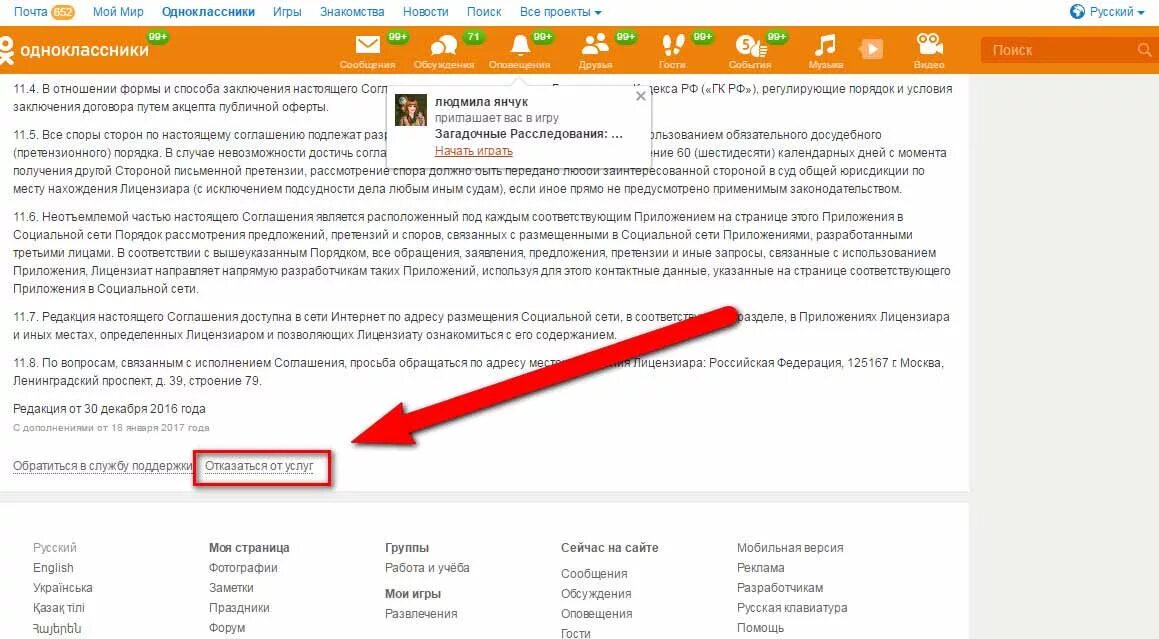Open Обсуждения link in footer
This screenshot has height=639, width=1159.
596,594
